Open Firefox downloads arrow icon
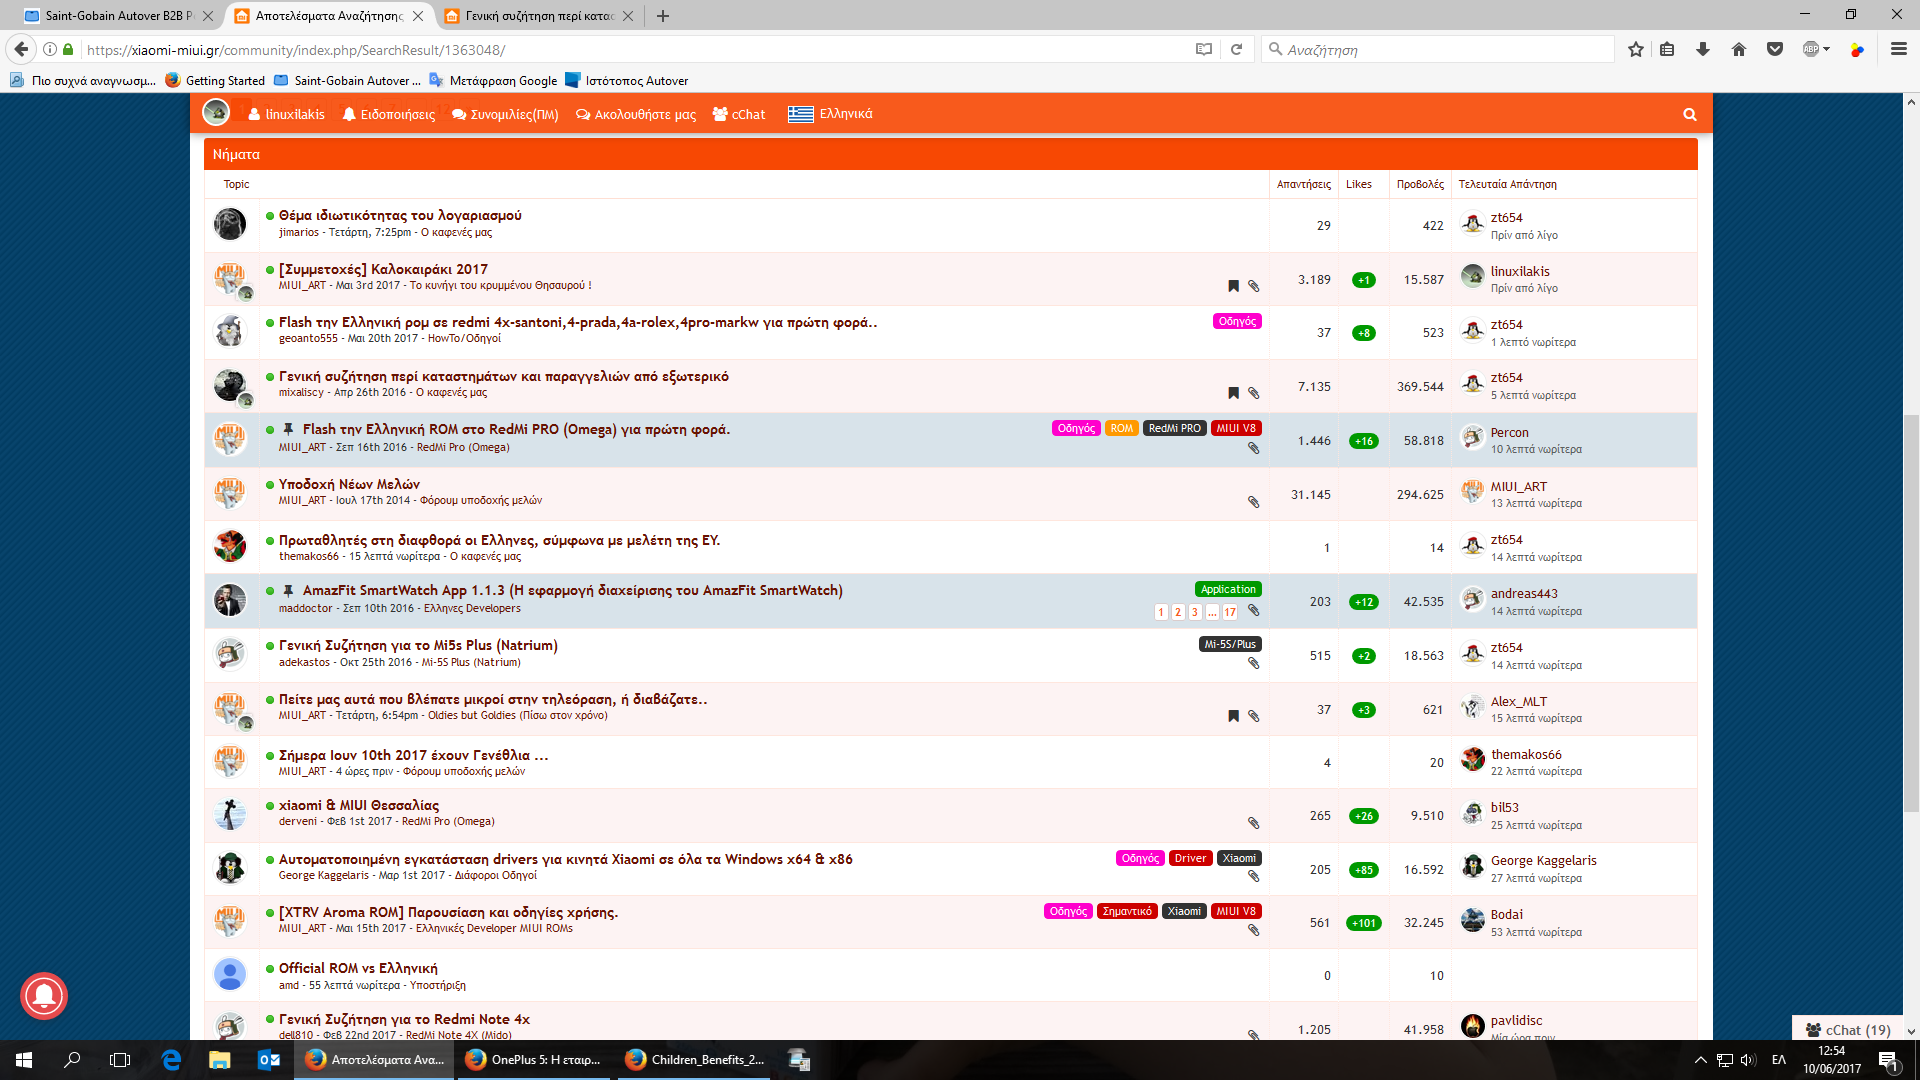This screenshot has height=1080, width=1920. point(1702,49)
